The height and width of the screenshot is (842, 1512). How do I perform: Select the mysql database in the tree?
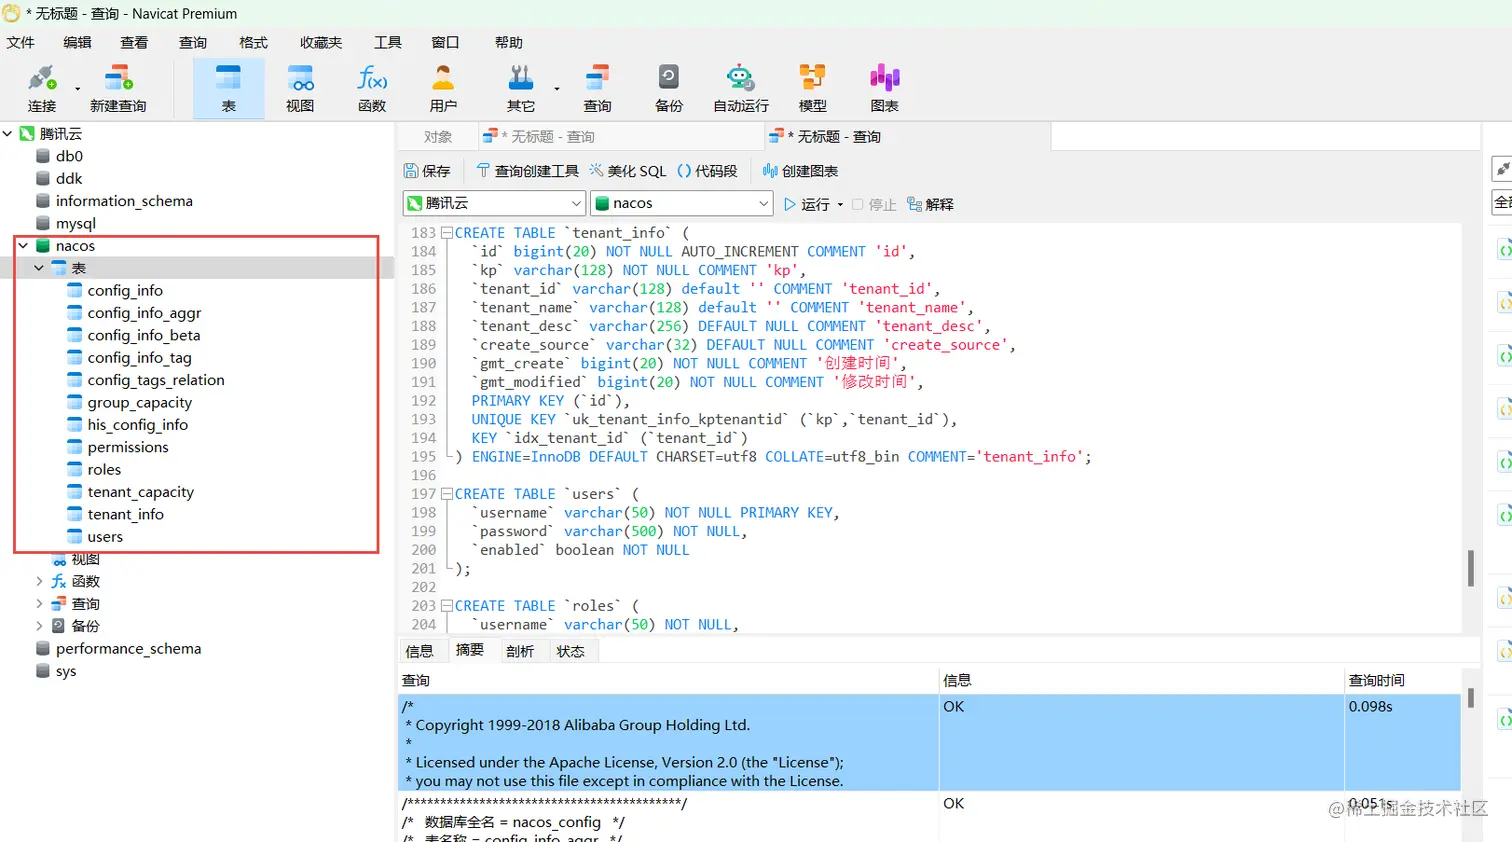click(76, 223)
